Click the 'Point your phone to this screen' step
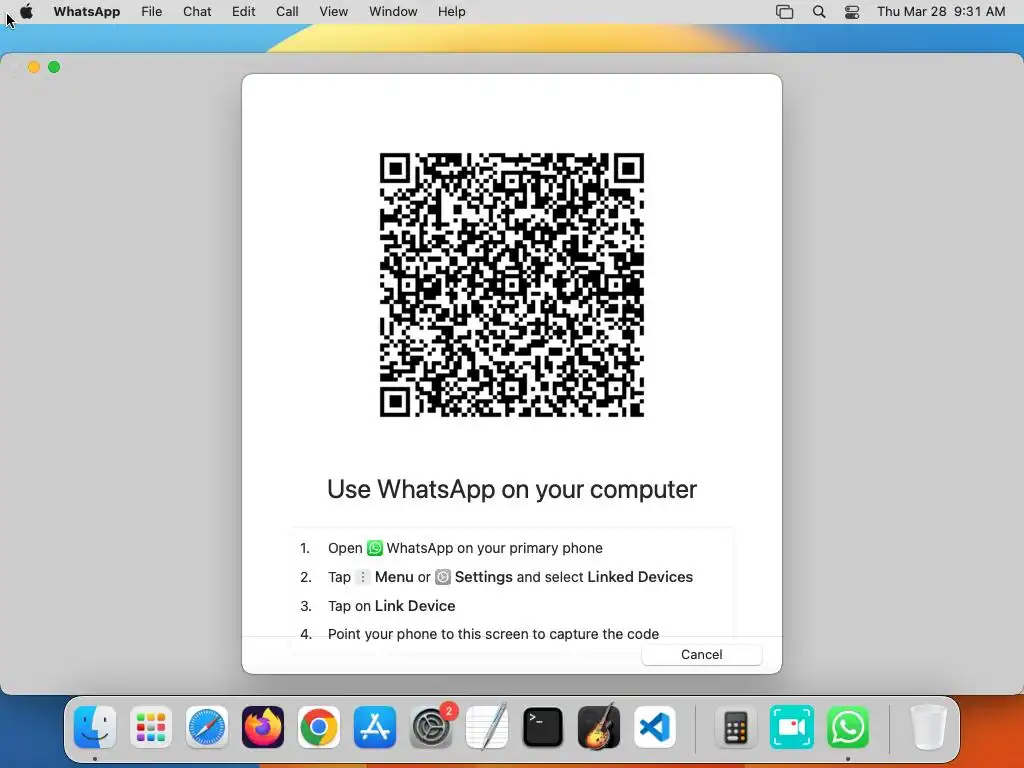1024x768 pixels. click(493, 634)
